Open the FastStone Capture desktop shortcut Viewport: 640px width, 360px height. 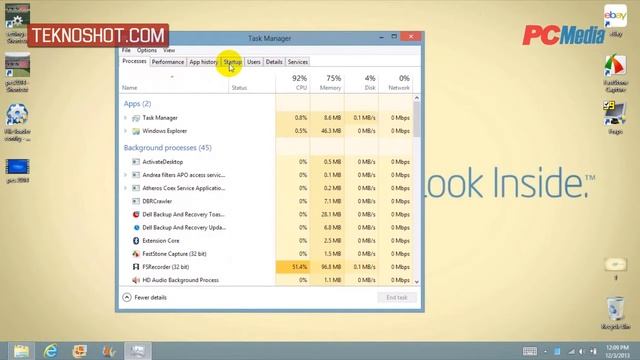coord(616,73)
